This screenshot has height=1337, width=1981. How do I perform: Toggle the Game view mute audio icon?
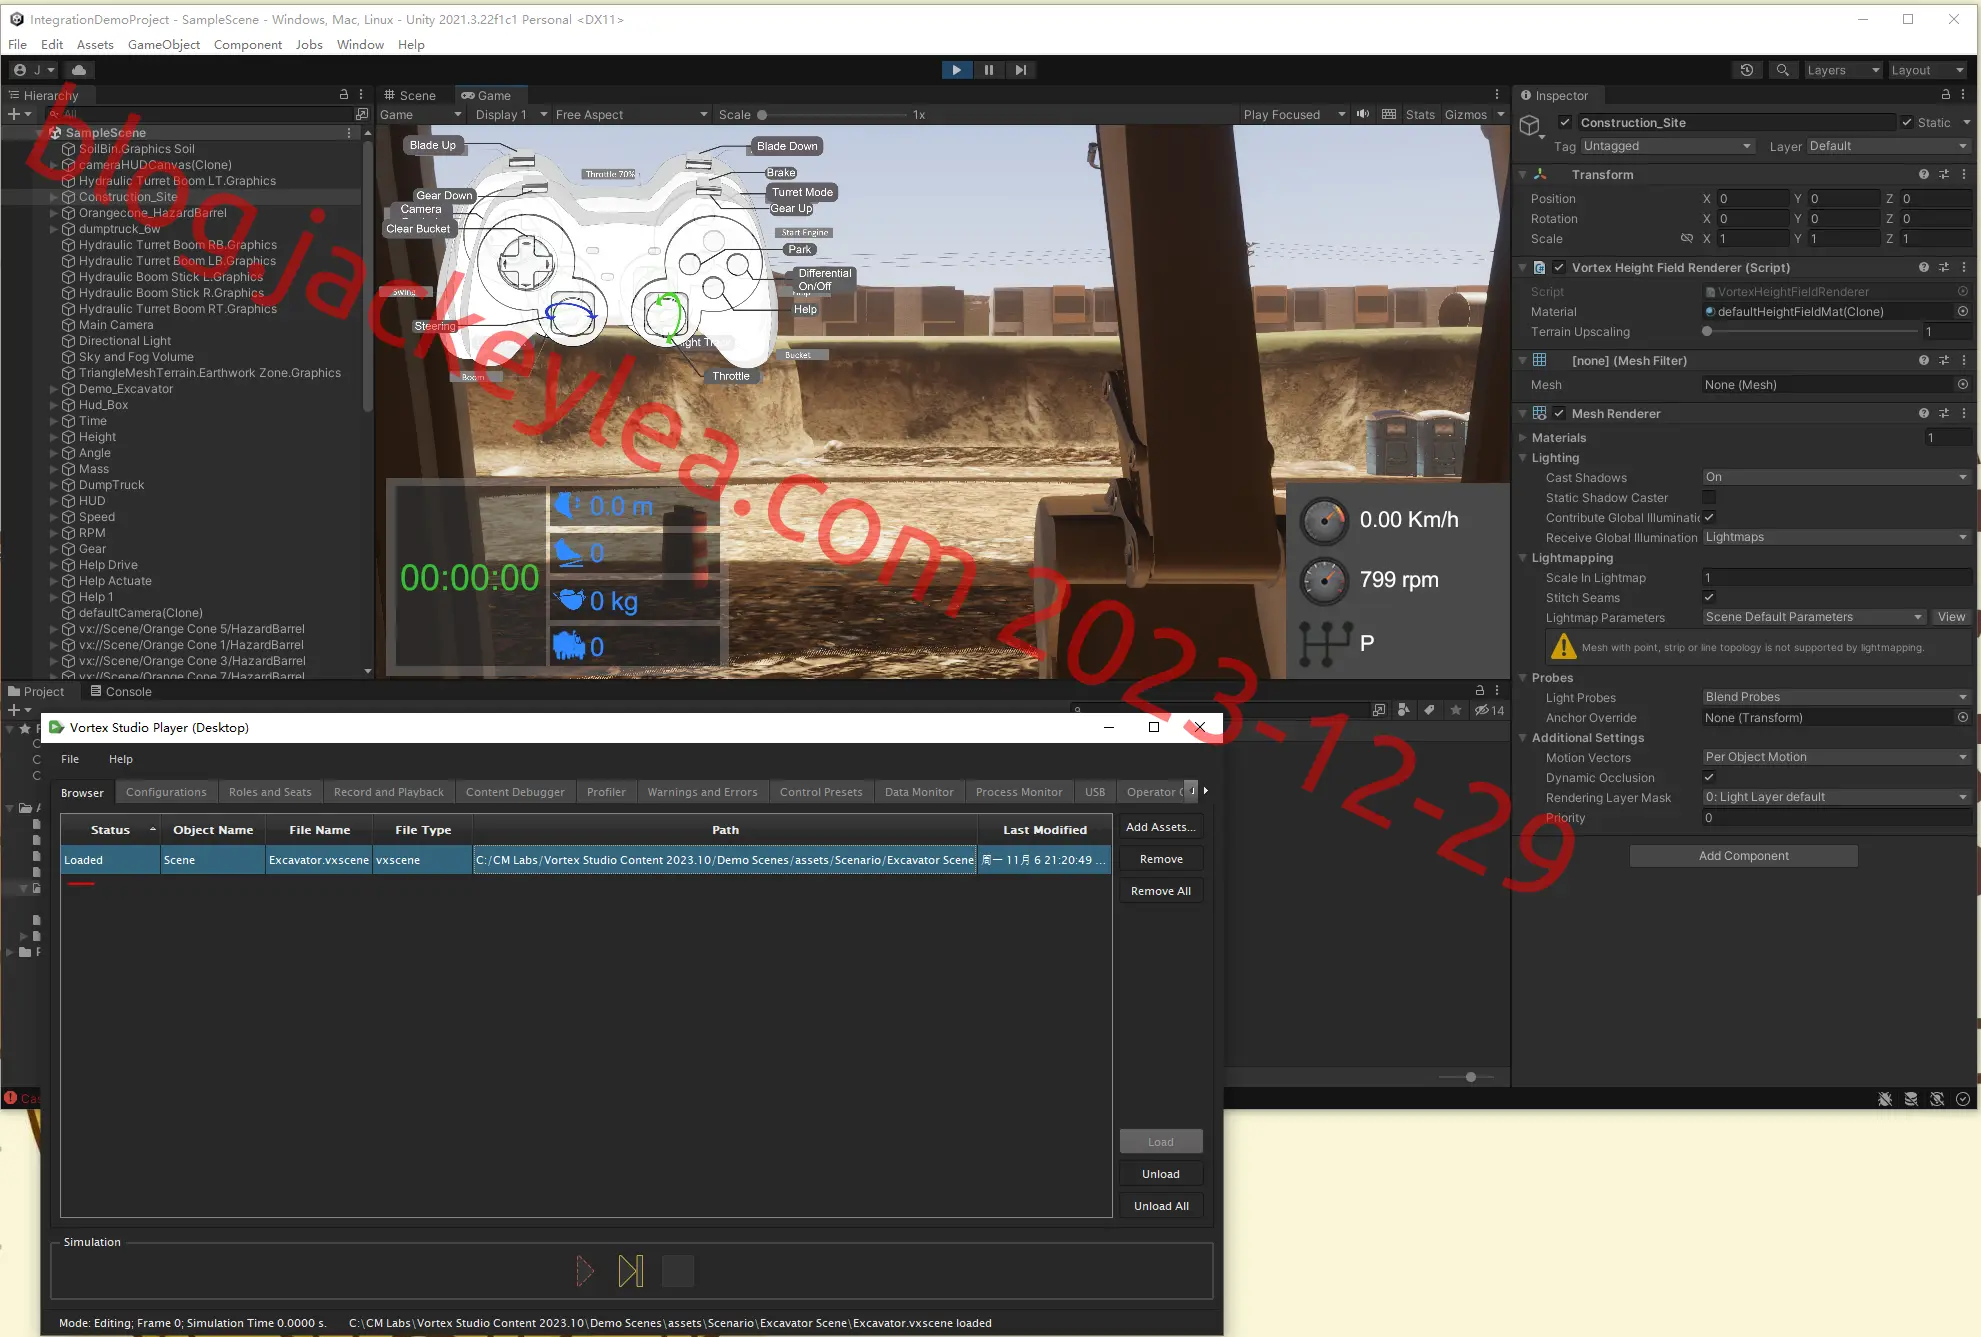tap(1362, 114)
